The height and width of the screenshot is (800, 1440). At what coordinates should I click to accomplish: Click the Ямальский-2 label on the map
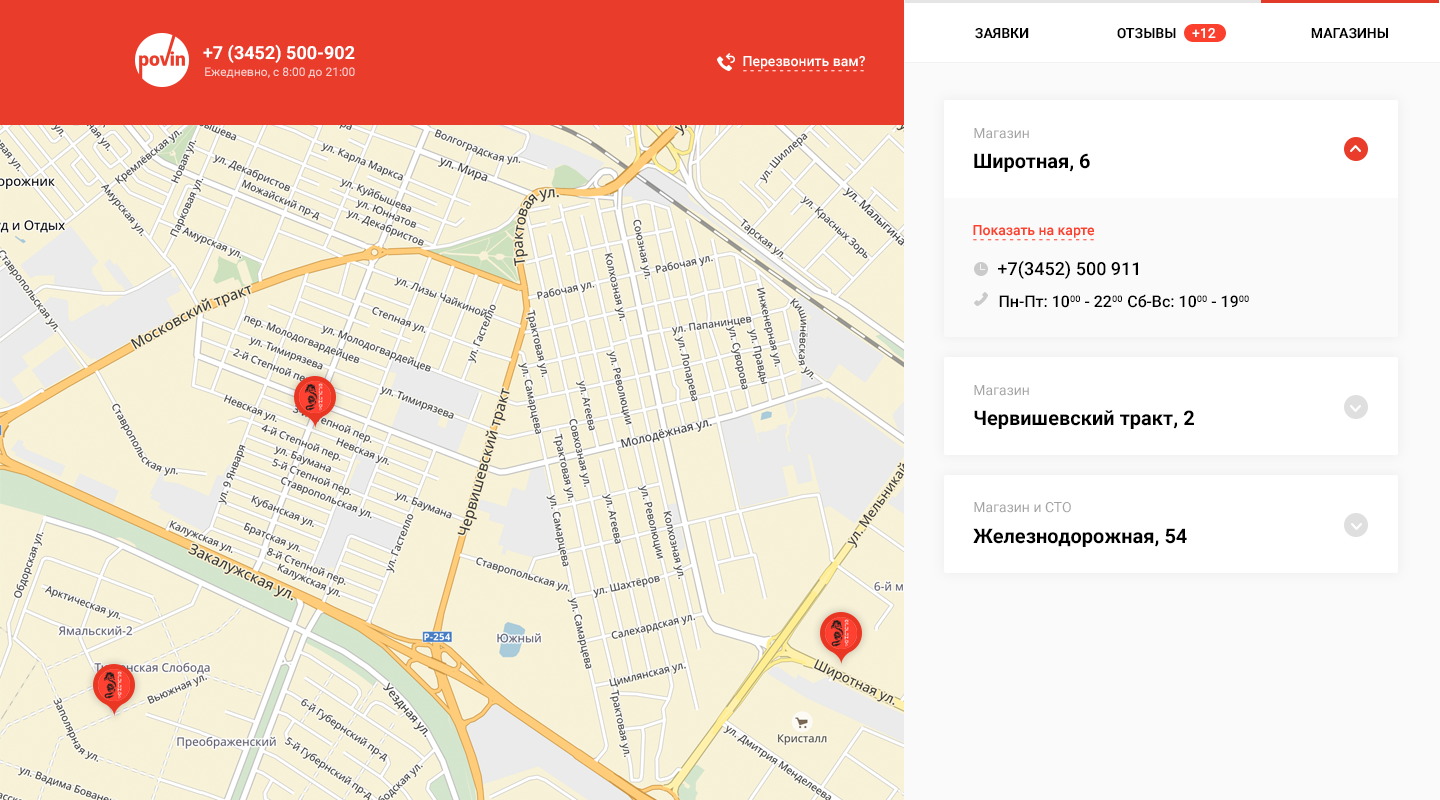tap(96, 631)
